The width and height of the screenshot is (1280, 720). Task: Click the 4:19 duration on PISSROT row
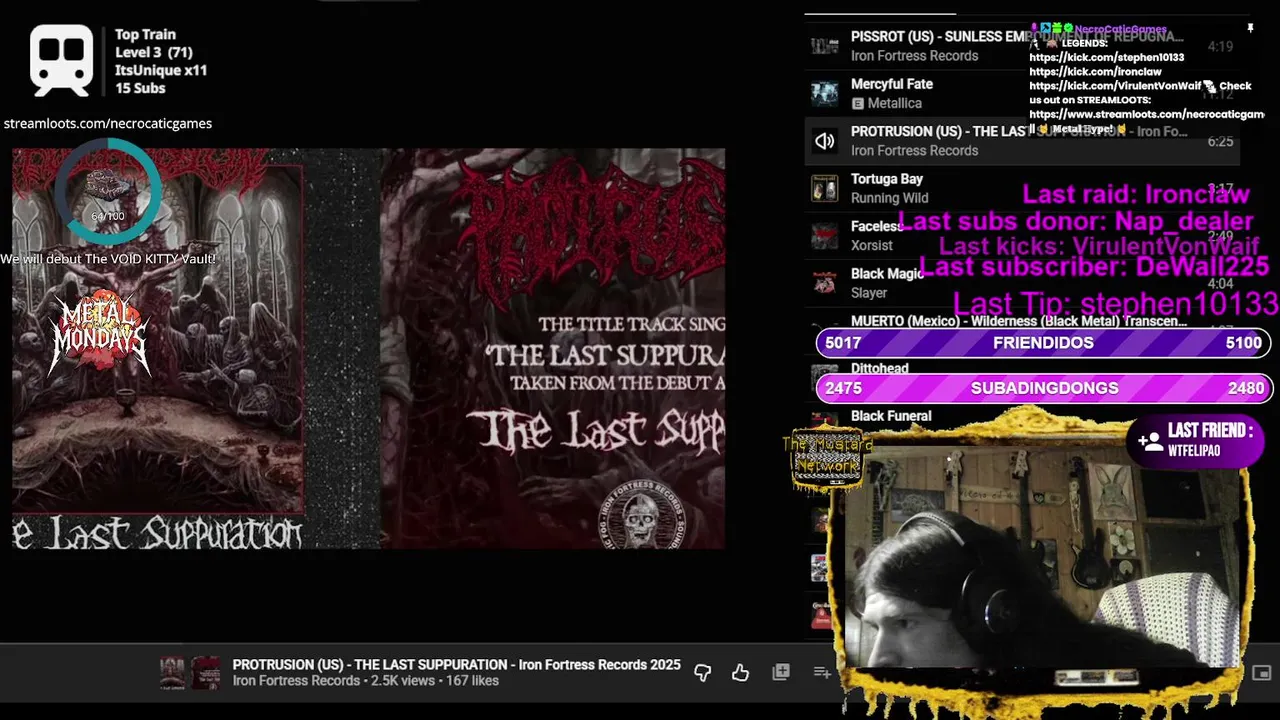point(1220,46)
